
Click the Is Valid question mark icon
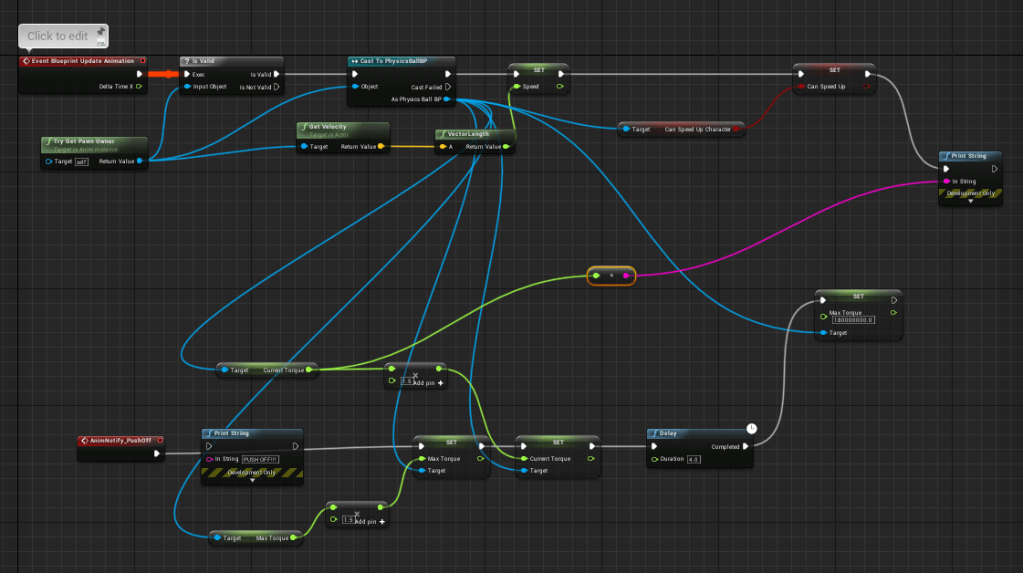186,61
